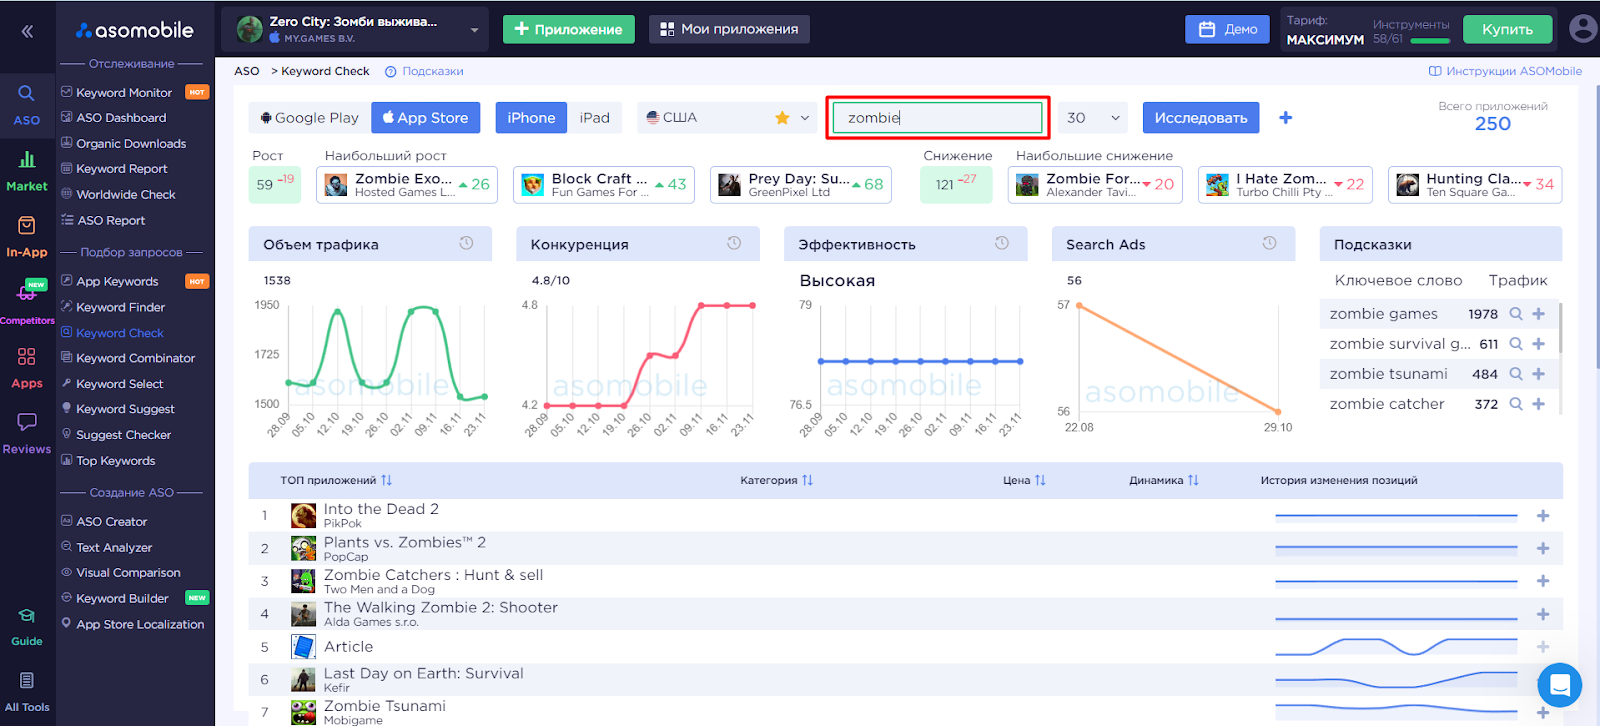
Task: Click ASO in the breadcrumb
Action: tap(247, 71)
